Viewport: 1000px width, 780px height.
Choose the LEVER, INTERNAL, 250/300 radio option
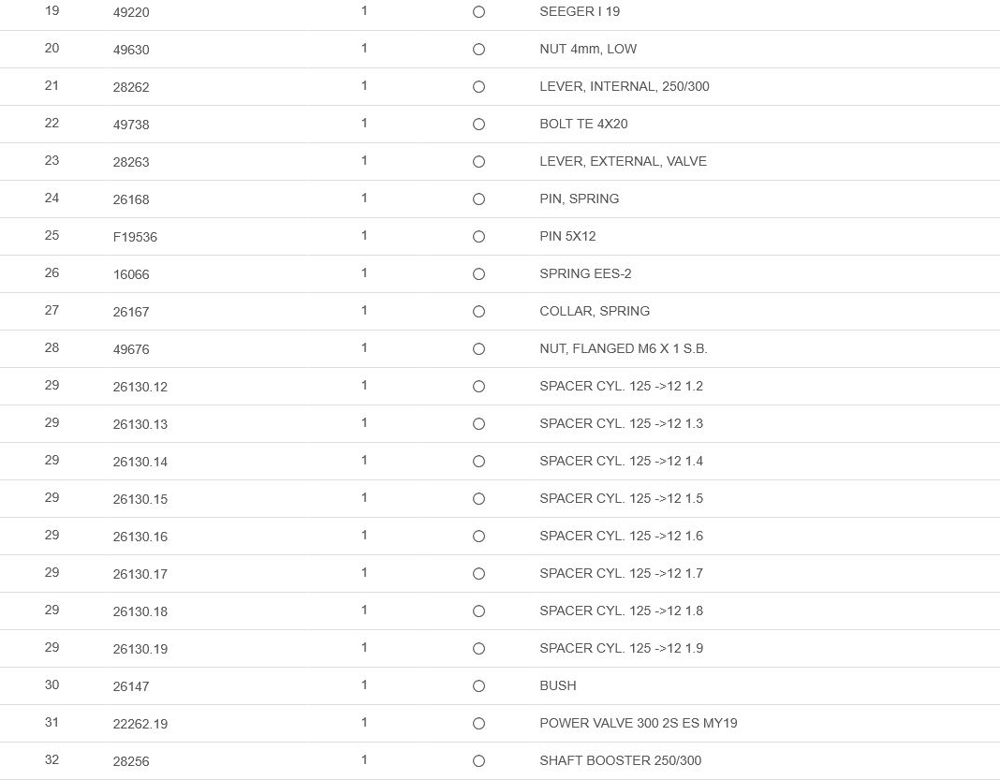tap(479, 87)
